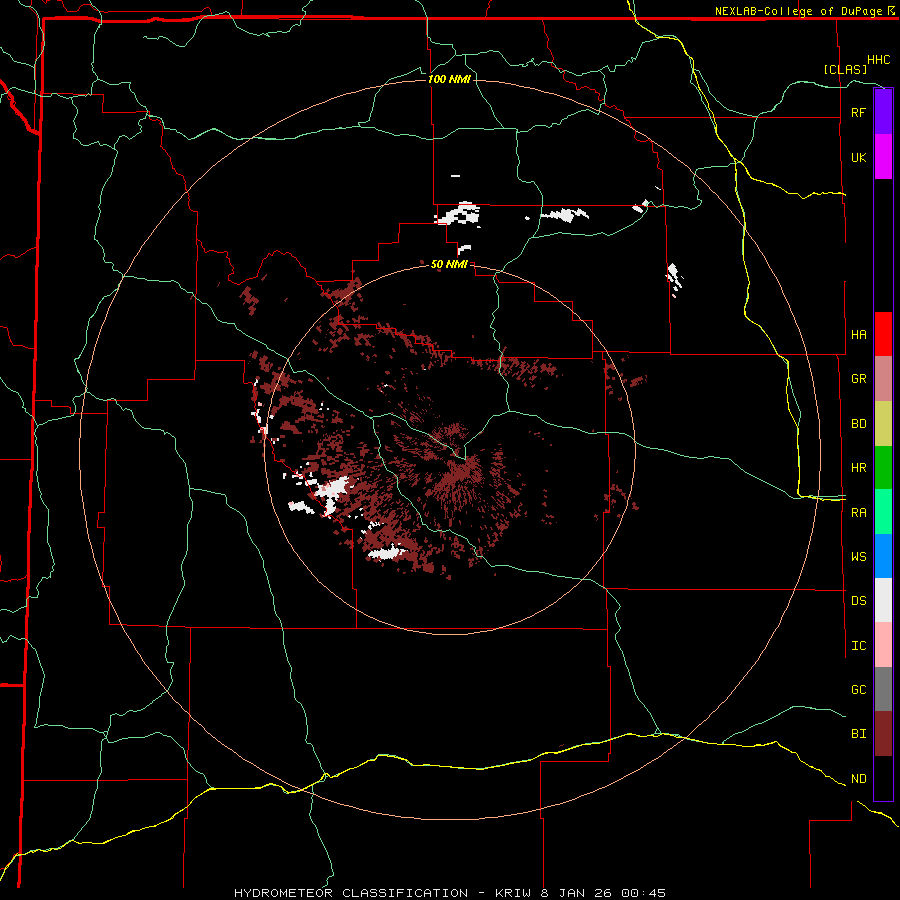This screenshot has width=900, height=900.
Task: Click the BI brown legend swatch
Action: click(883, 734)
